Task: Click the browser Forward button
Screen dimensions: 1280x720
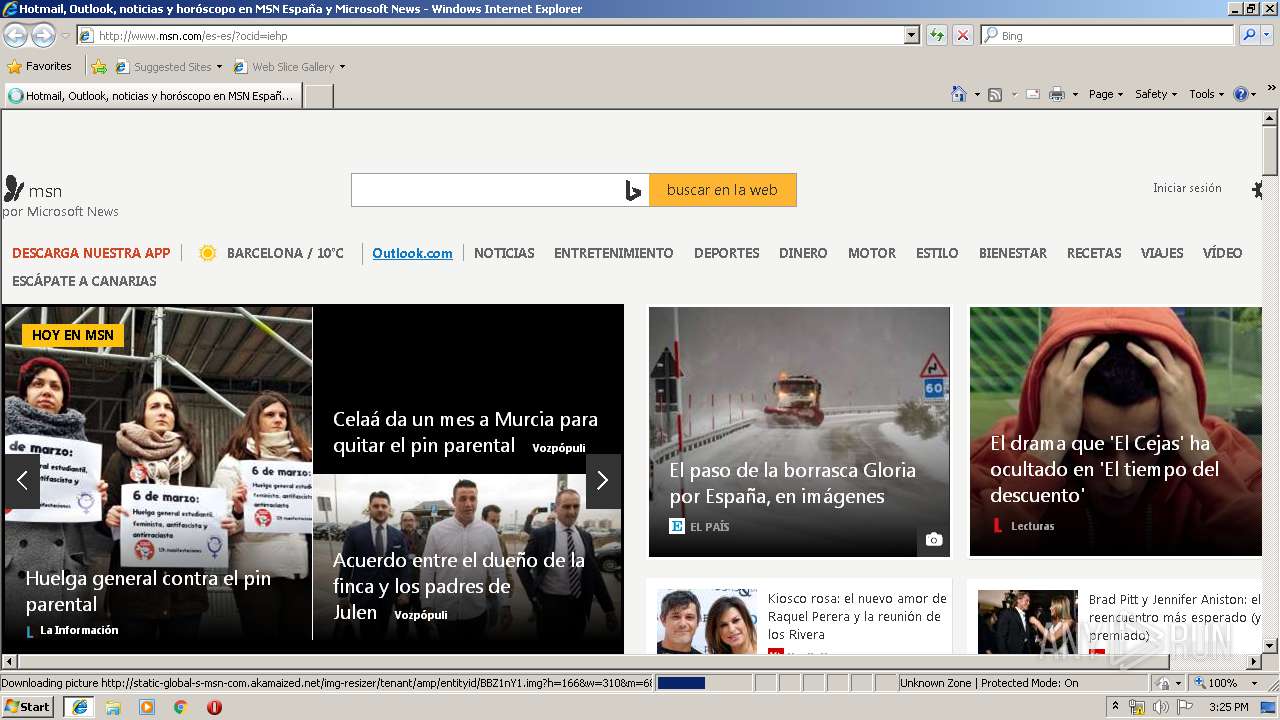Action: pyautogui.click(x=43, y=35)
